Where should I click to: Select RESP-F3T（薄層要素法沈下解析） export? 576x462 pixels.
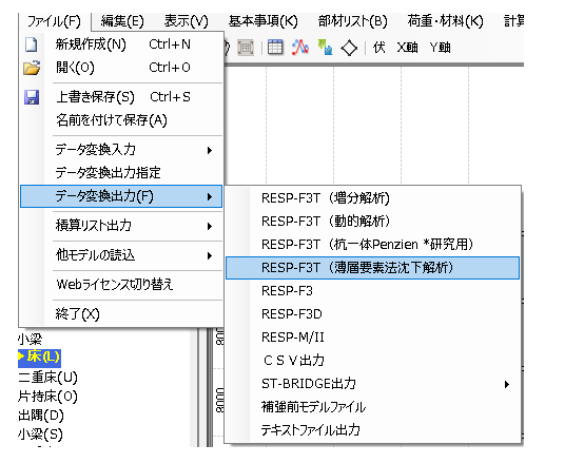[x=373, y=268]
